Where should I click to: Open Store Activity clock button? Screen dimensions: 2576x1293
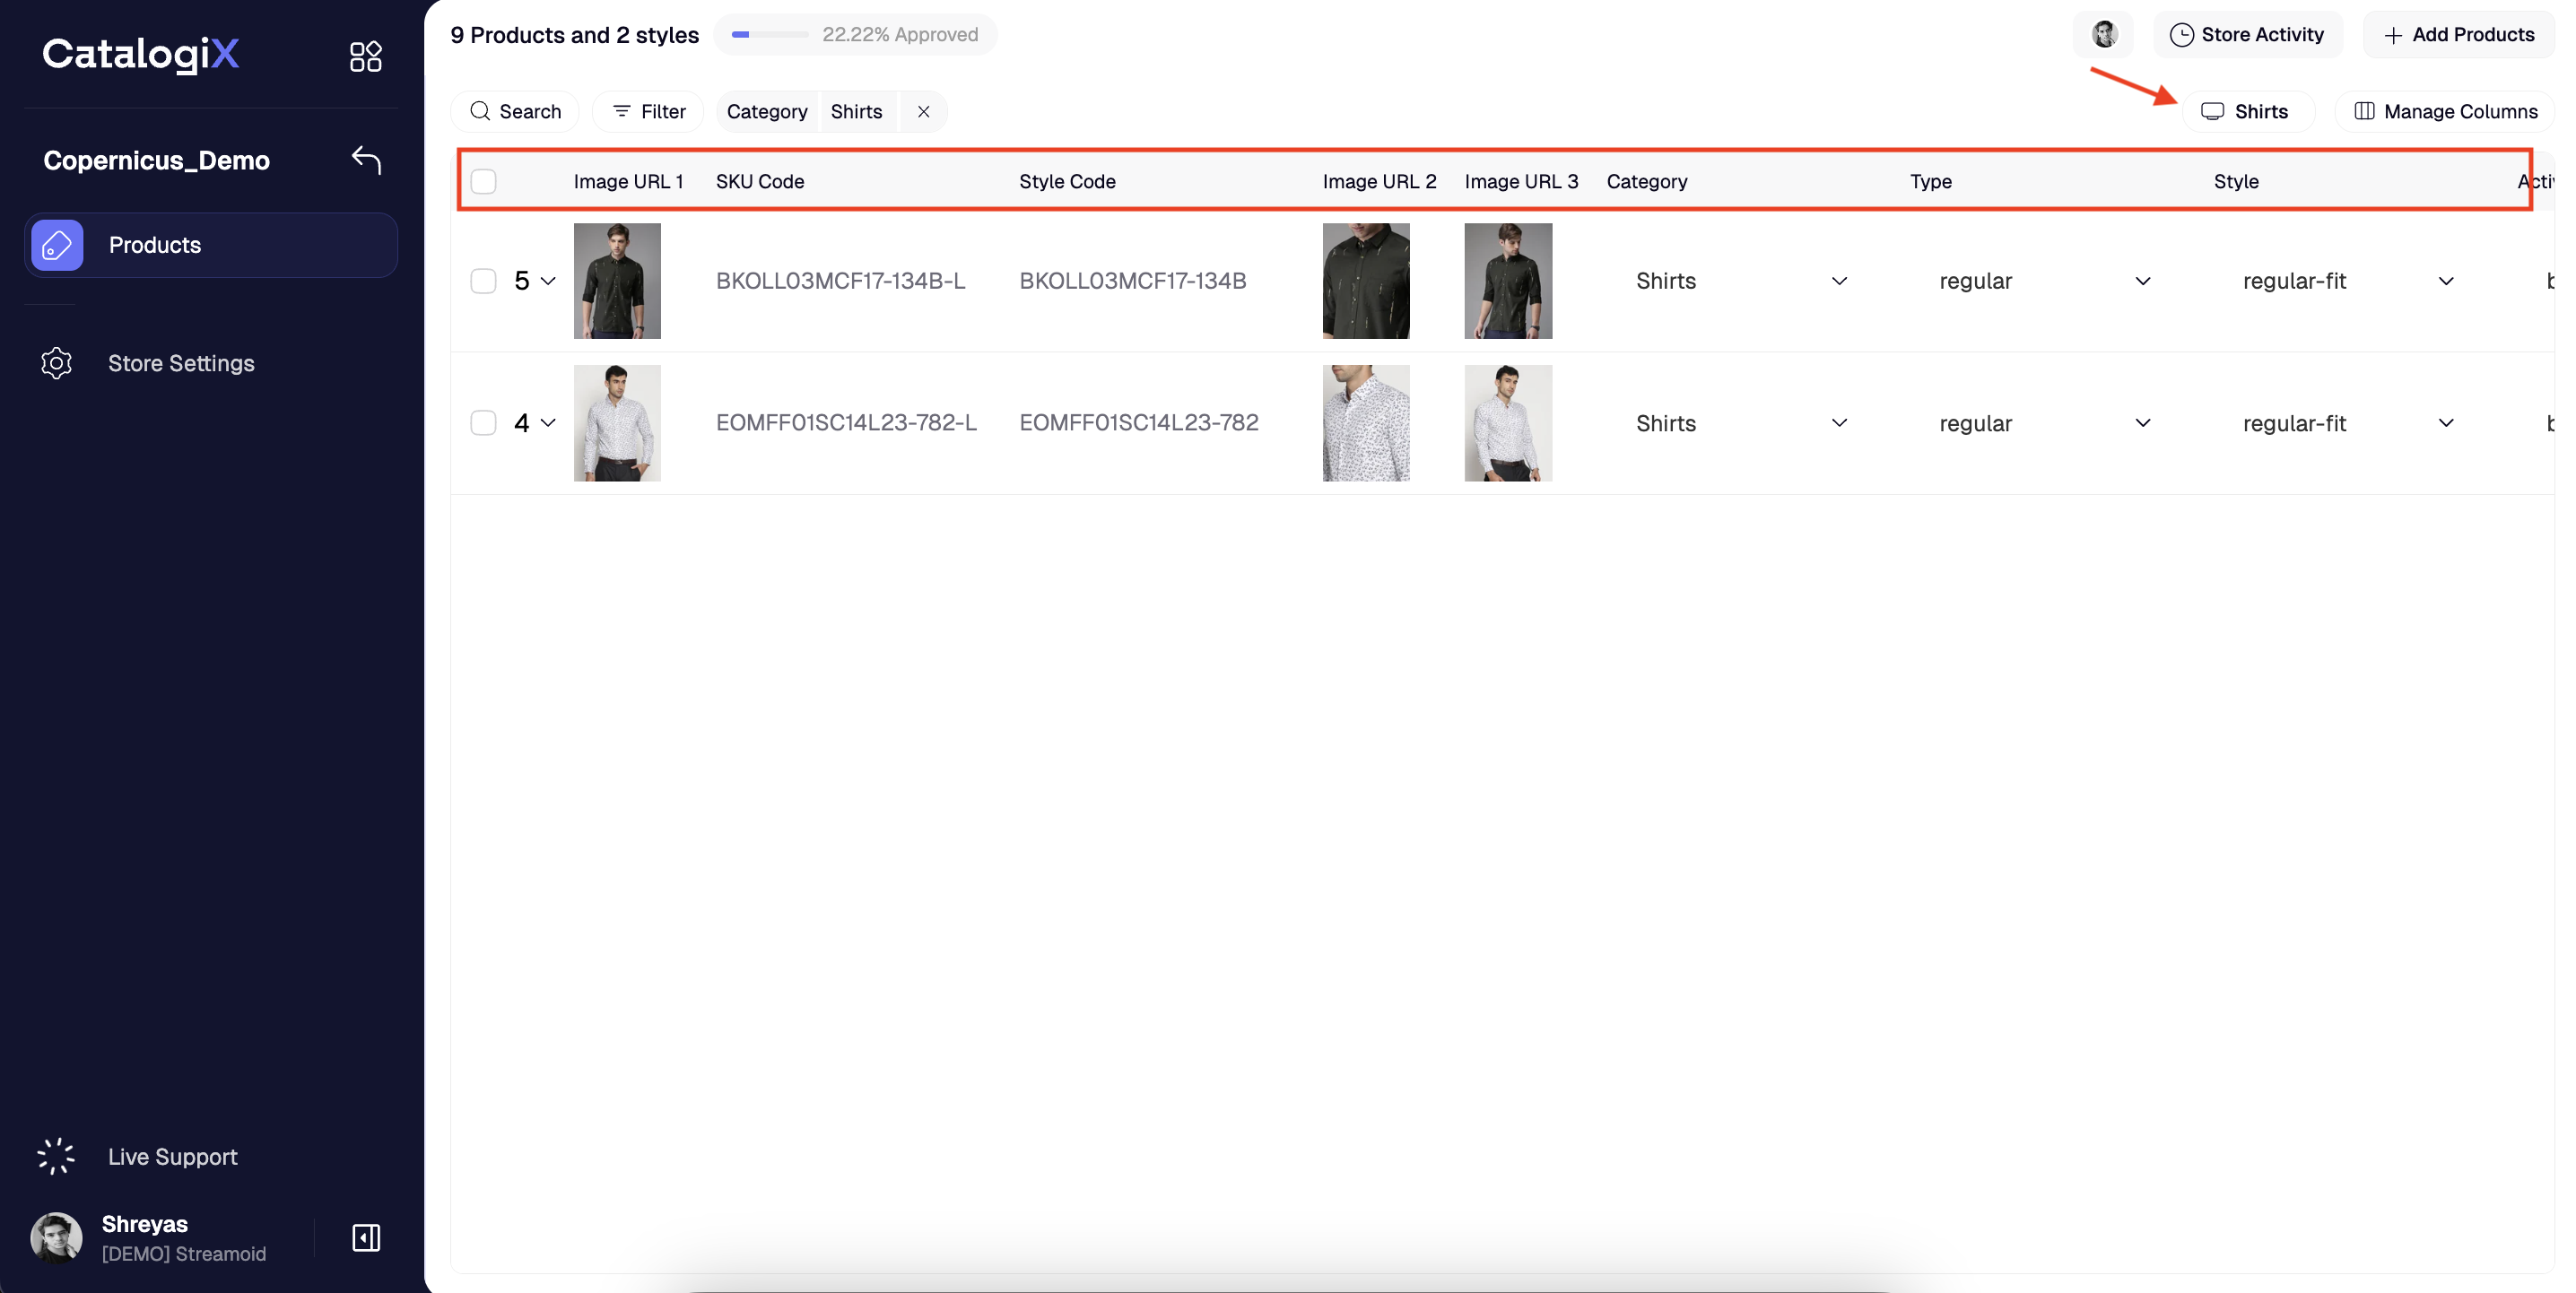2247,34
